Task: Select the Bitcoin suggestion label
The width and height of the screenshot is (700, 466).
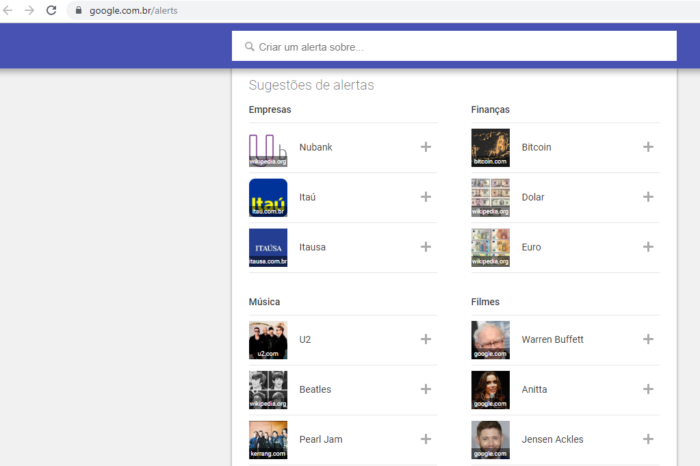Action: click(x=536, y=147)
